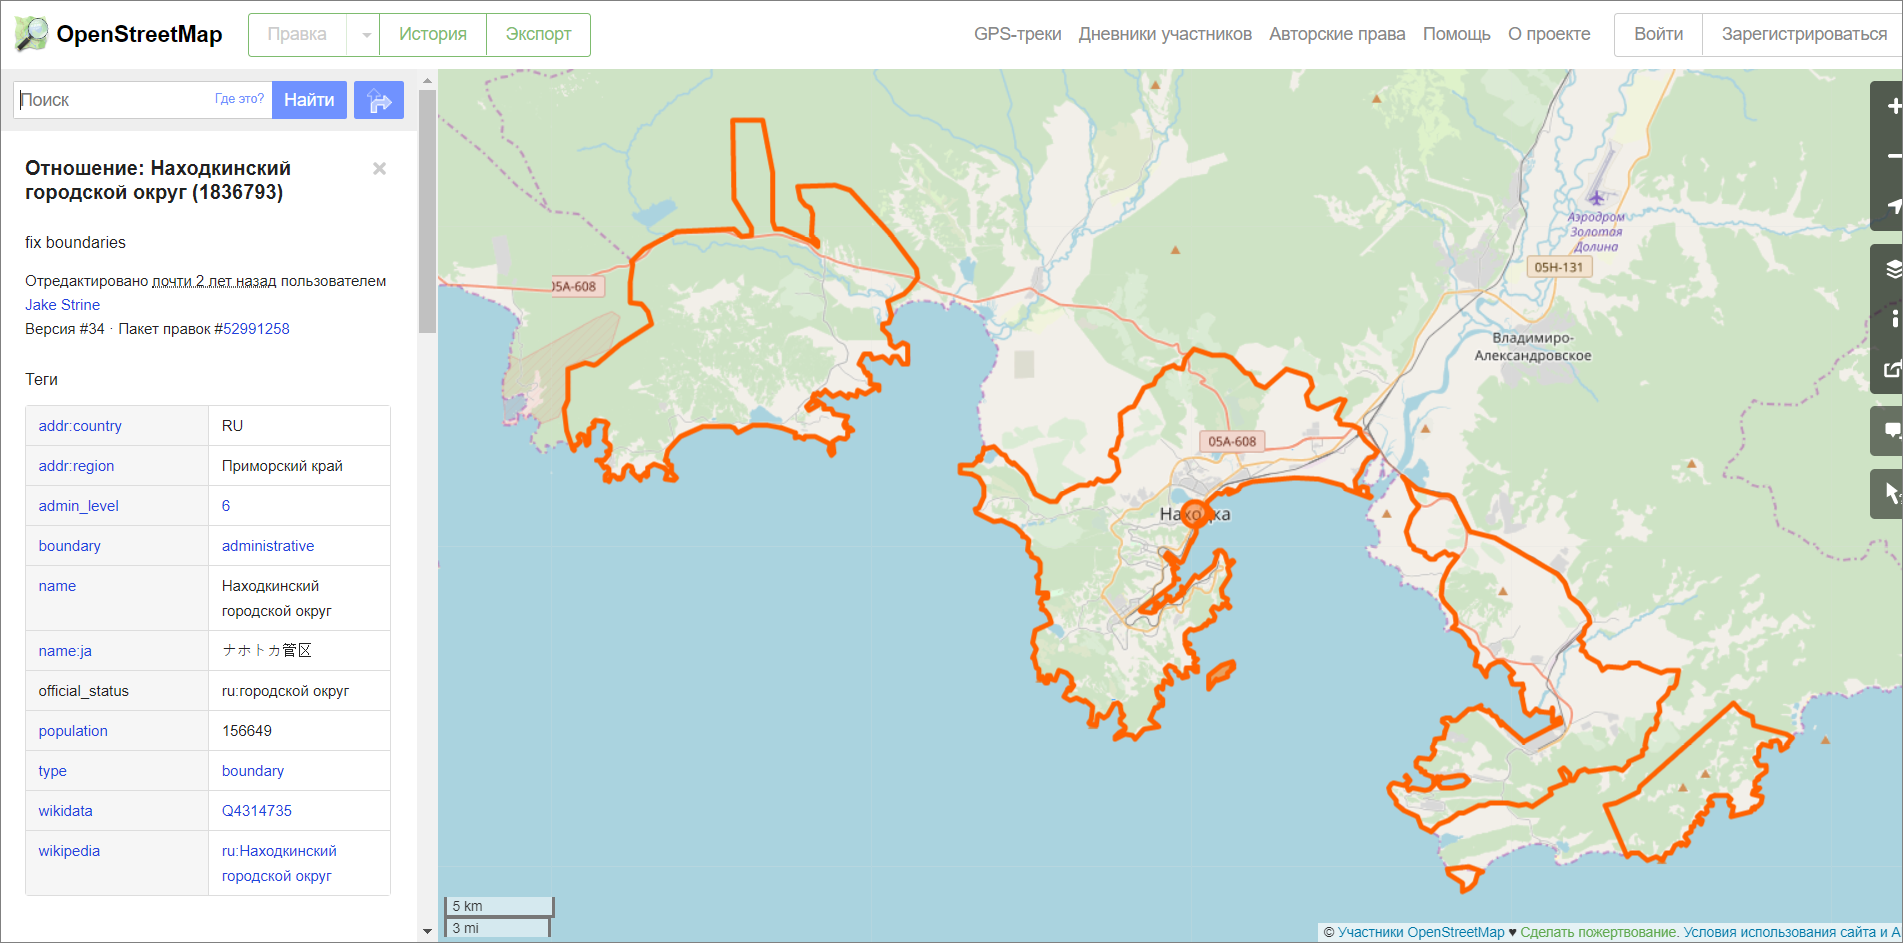The image size is (1903, 943).
Task: Click the OpenStreetMap logo icon
Action: point(31,34)
